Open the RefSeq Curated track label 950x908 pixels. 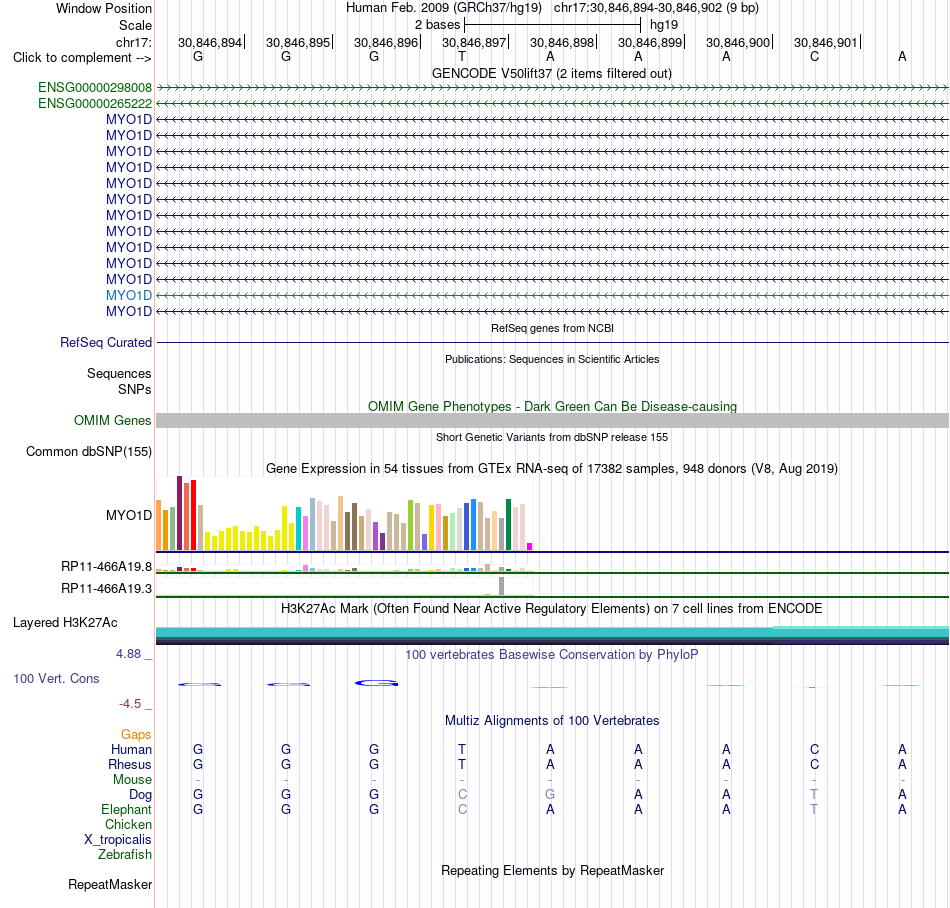tap(106, 343)
